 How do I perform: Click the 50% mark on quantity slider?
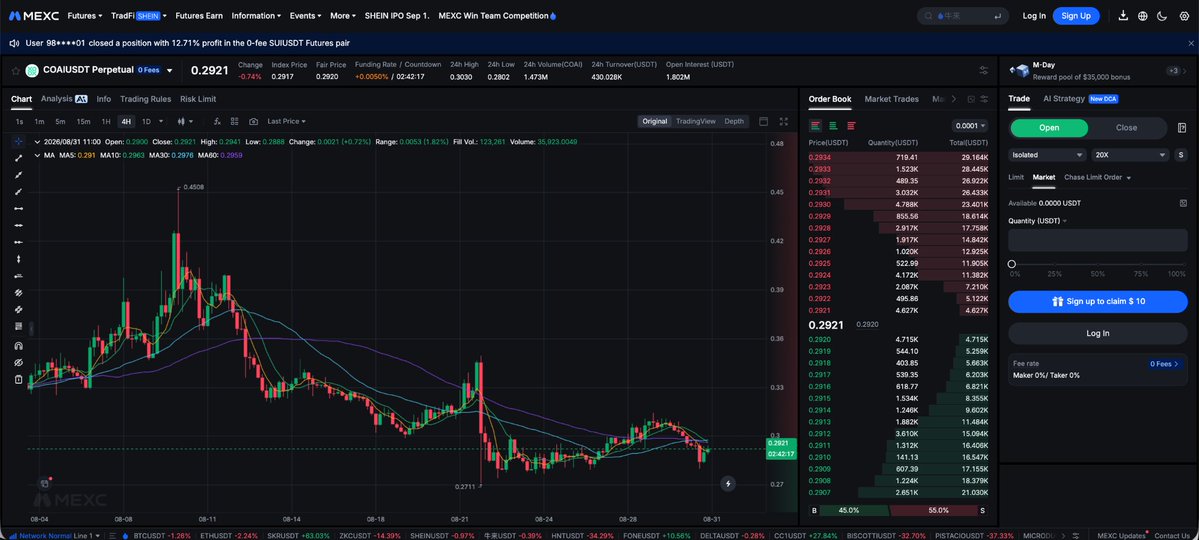[x=1097, y=263]
